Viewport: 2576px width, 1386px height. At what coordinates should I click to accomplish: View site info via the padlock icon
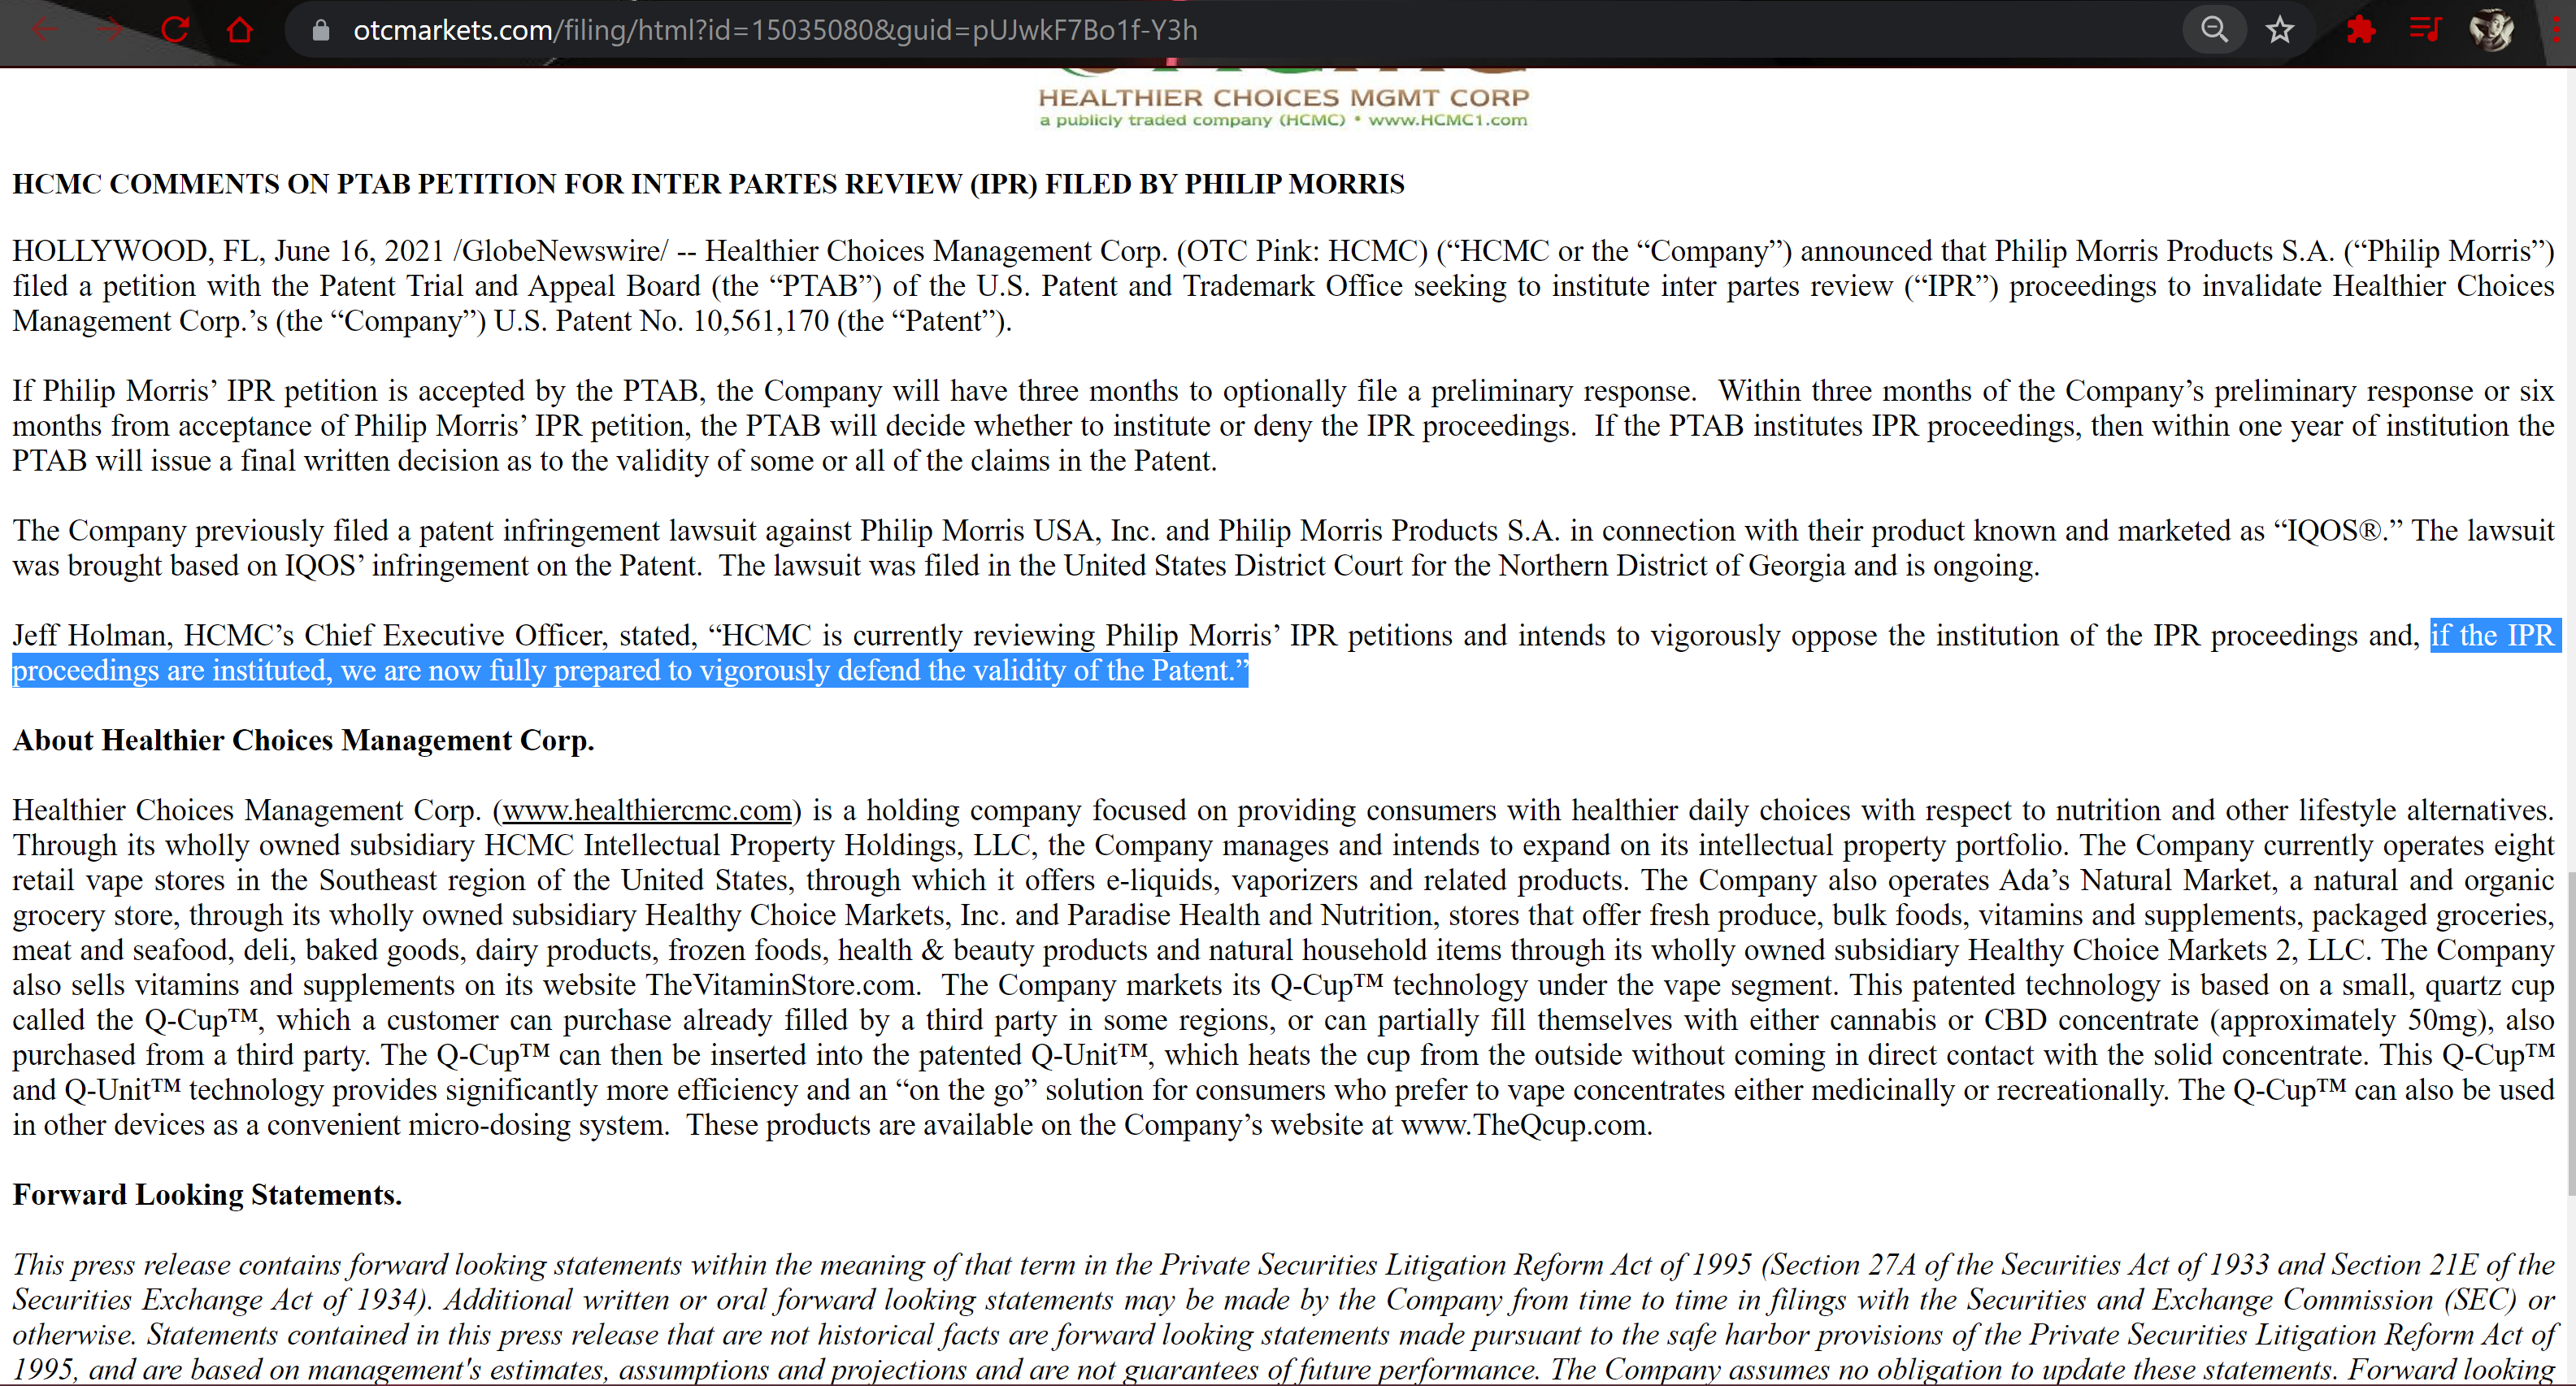(321, 30)
